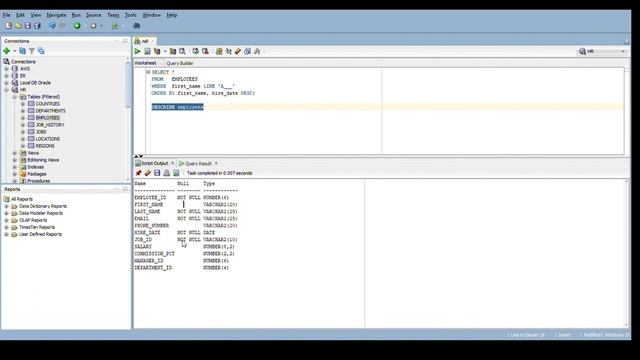Click the funnel Filter icon in Connections panel
640x360 pixels.
pyautogui.click(x=32, y=51)
